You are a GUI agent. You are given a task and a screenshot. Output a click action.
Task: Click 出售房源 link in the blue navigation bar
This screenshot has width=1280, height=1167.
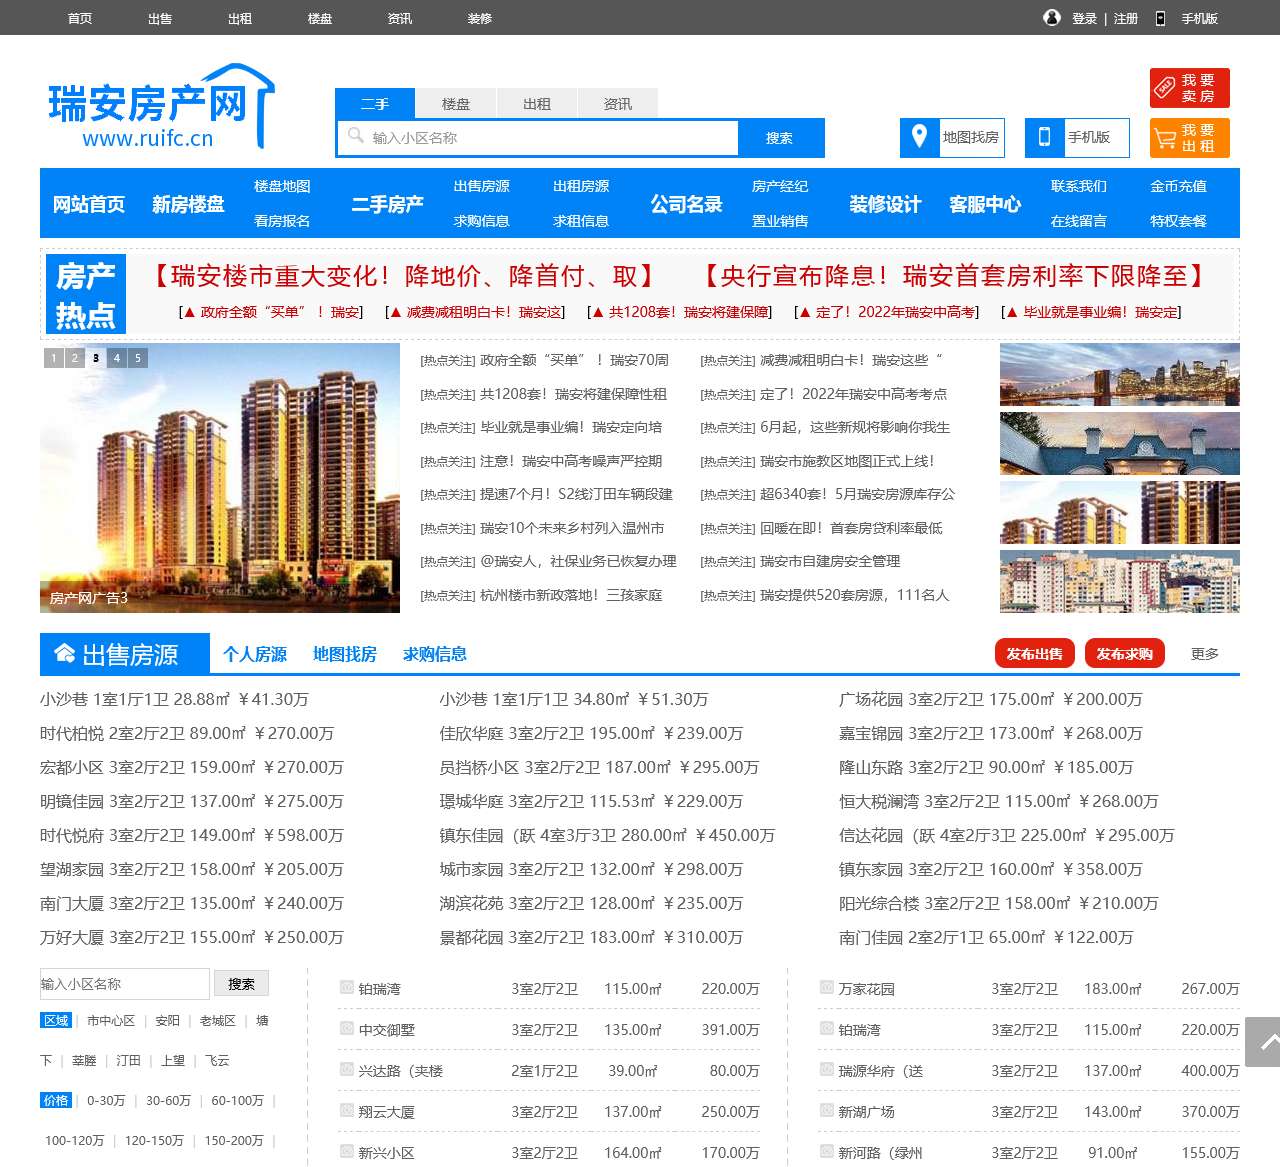(x=482, y=186)
